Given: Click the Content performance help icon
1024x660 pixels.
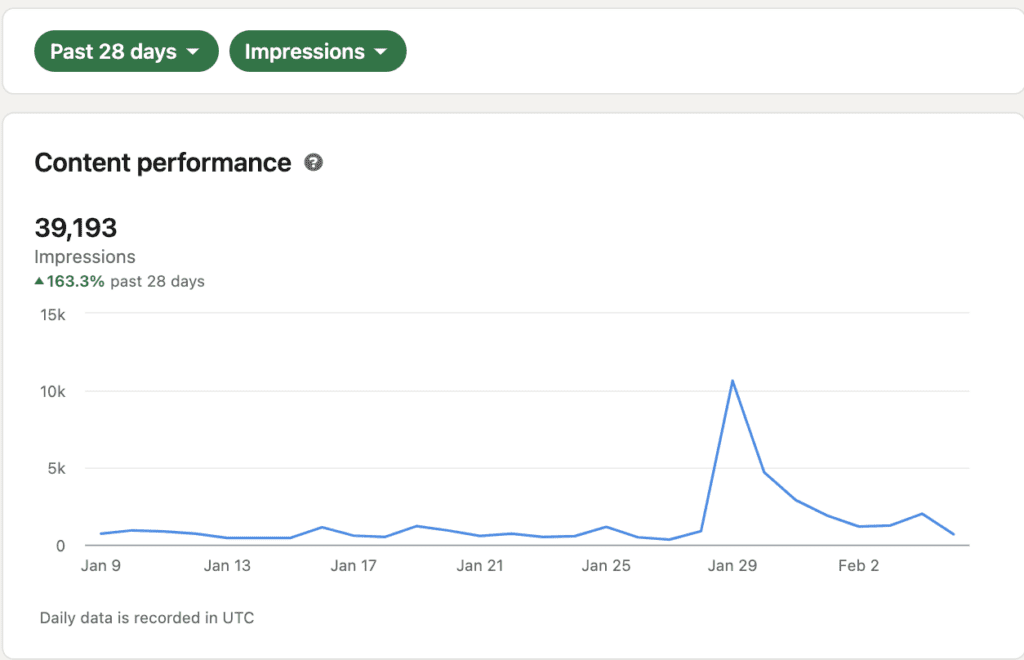Looking at the screenshot, I should pos(313,163).
